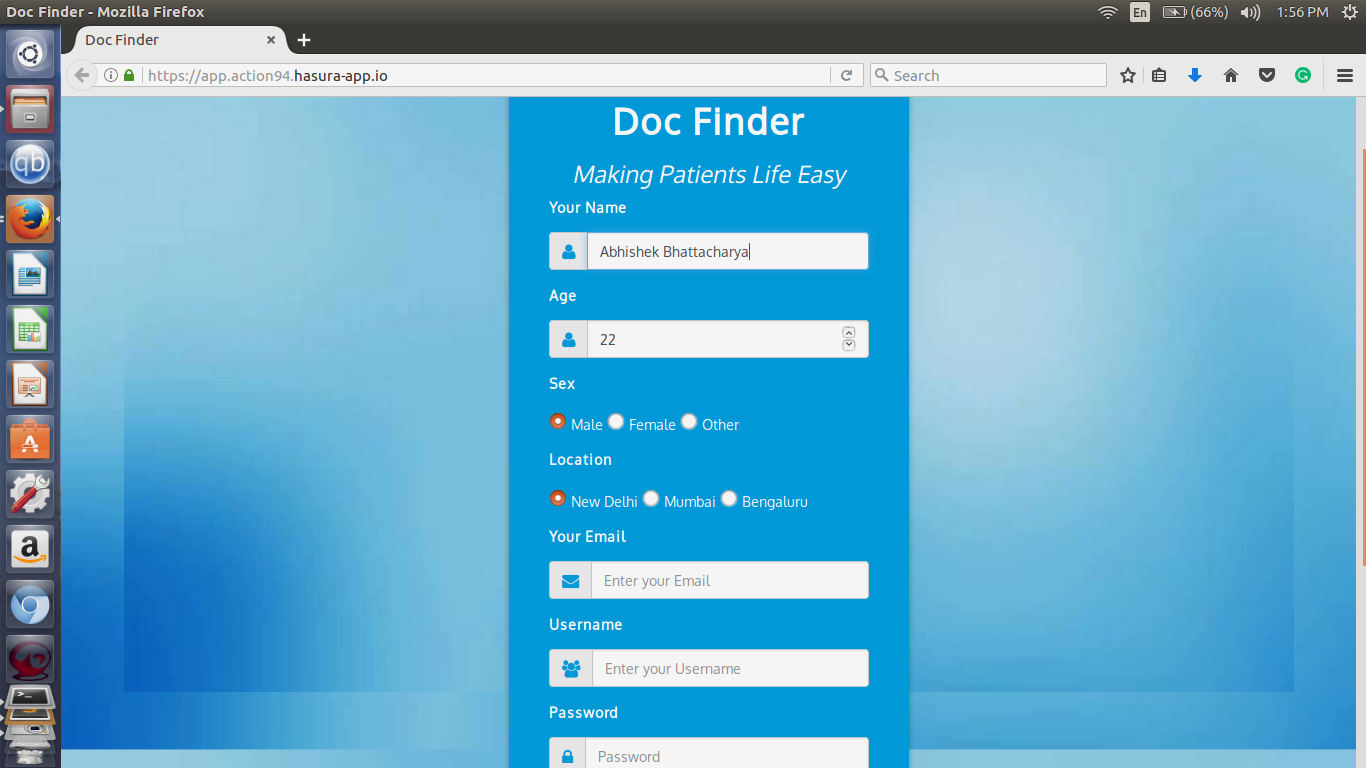Open the sound volume indicator
The image size is (1366, 768).
(1250, 12)
